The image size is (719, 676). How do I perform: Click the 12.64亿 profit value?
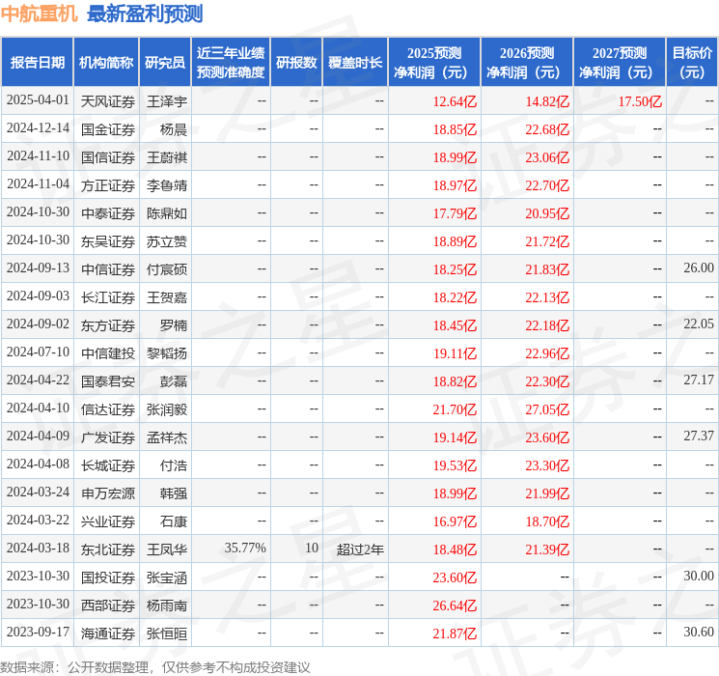coord(455,101)
